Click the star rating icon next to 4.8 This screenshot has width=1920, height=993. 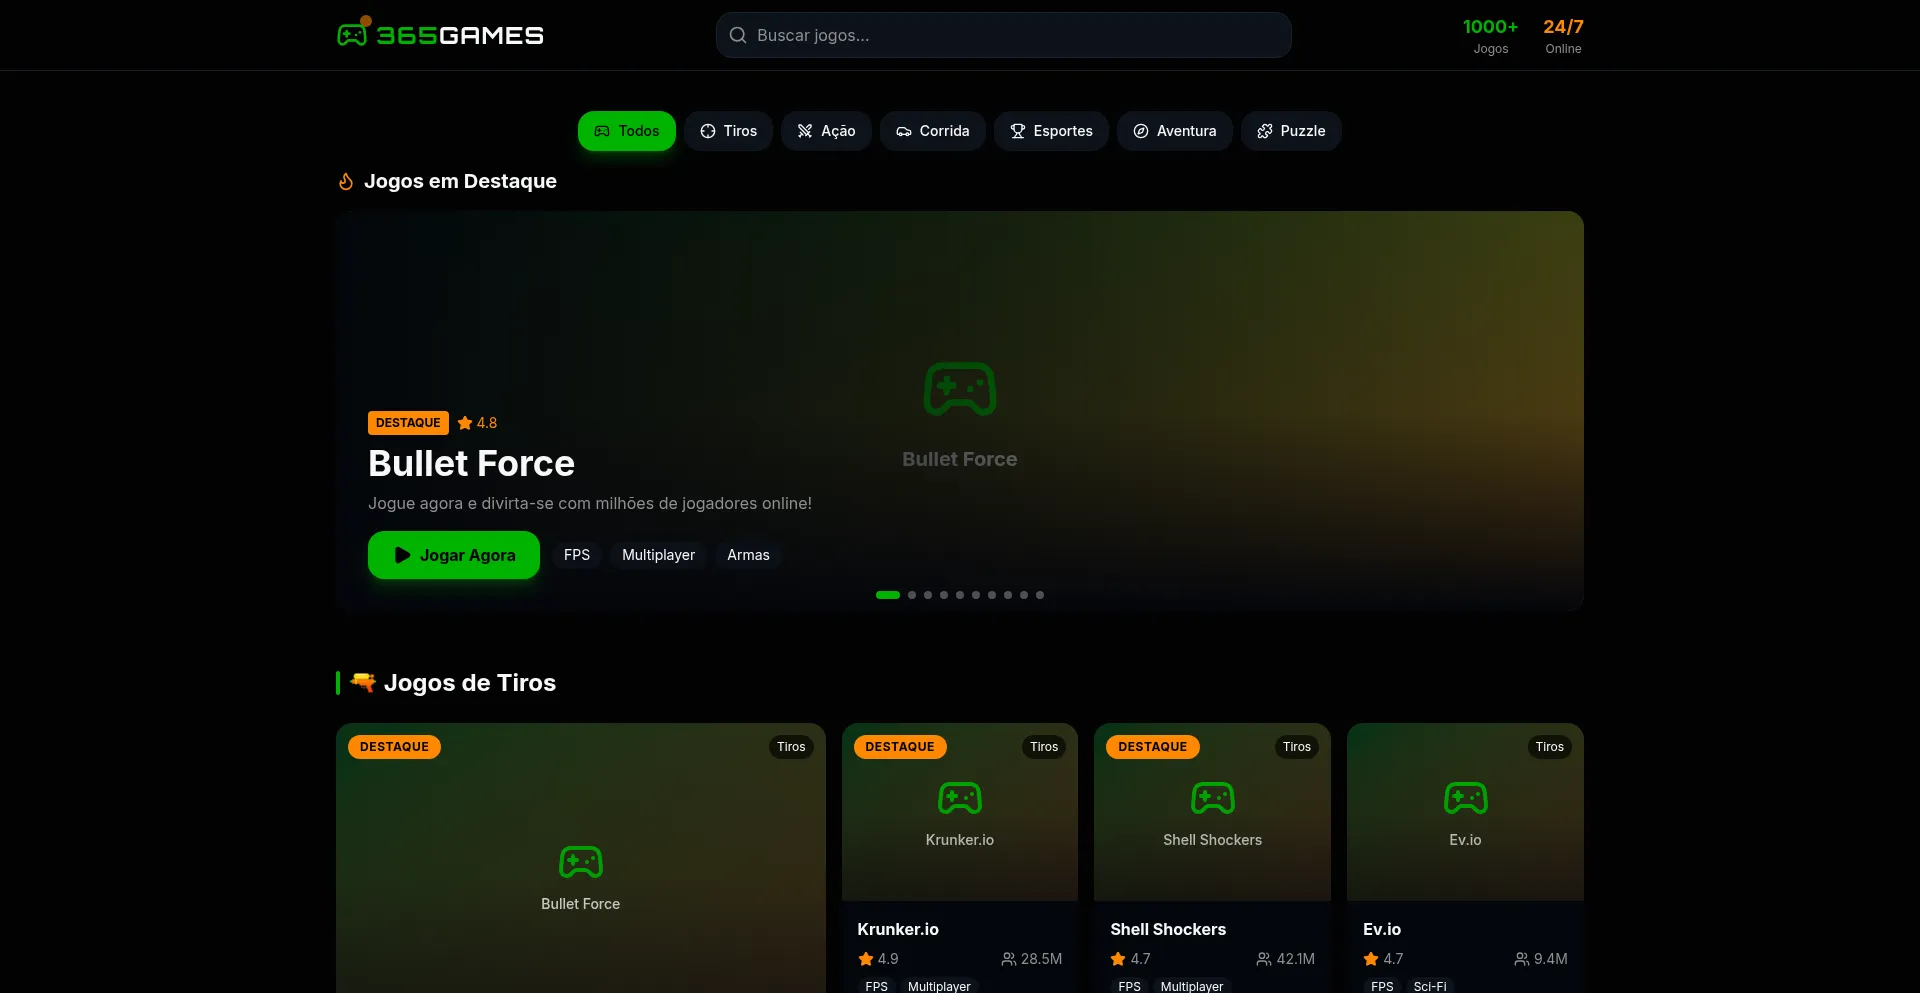(465, 423)
